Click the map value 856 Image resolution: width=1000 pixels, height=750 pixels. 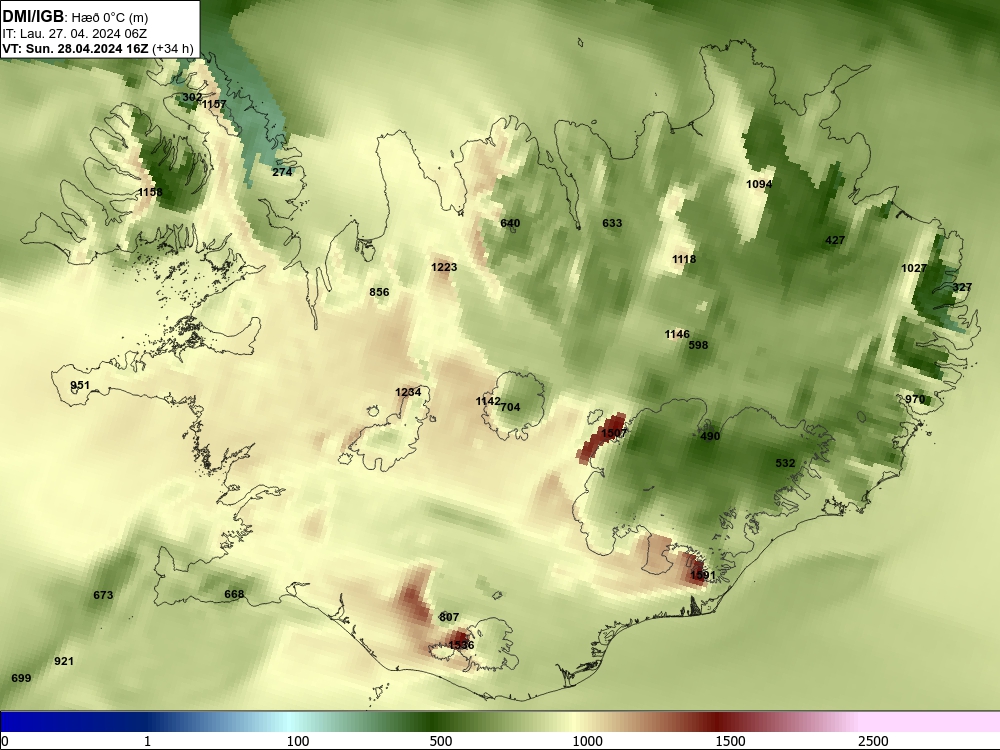tap(379, 292)
